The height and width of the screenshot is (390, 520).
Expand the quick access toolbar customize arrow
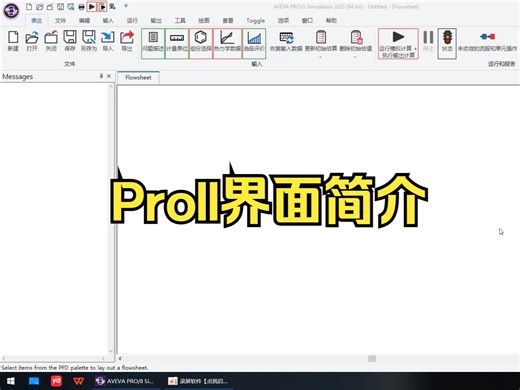point(126,6)
